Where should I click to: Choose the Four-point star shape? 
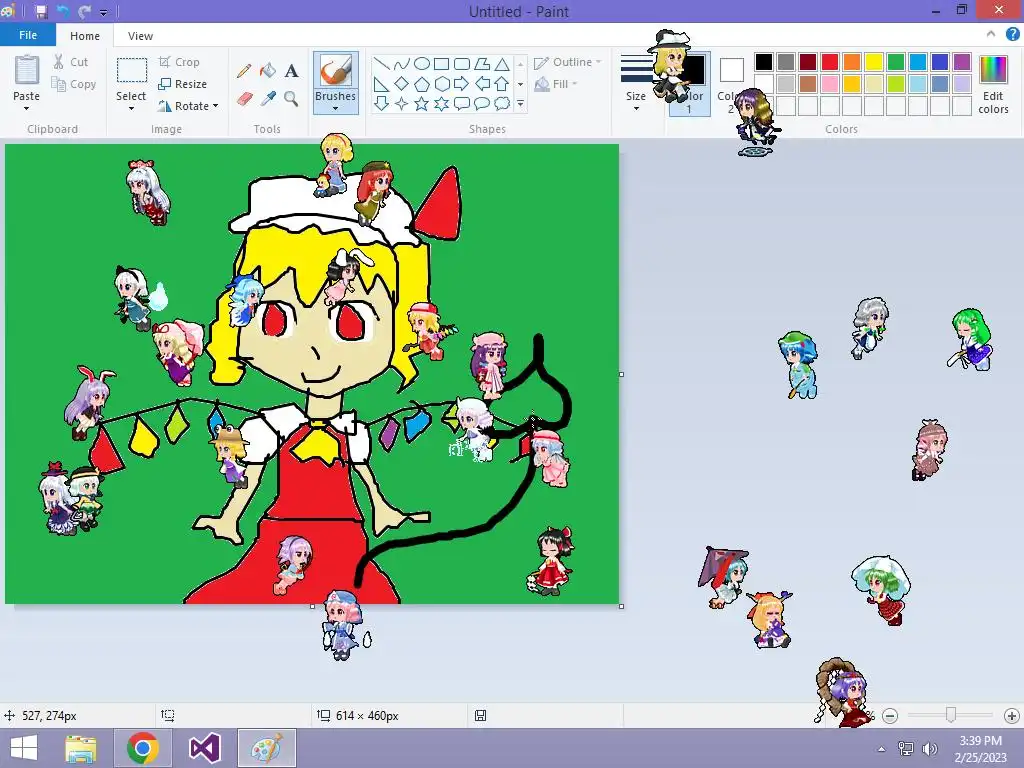click(x=402, y=103)
